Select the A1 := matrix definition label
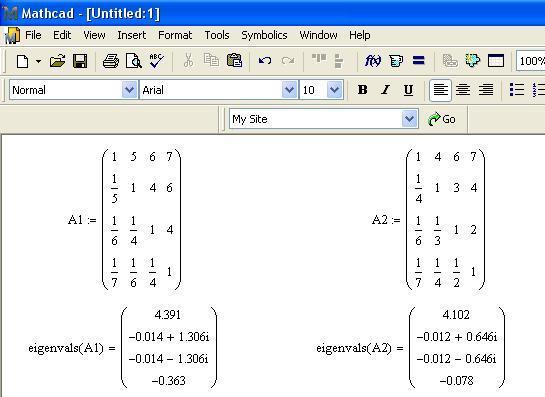This screenshot has height=397, width=545. (82, 220)
